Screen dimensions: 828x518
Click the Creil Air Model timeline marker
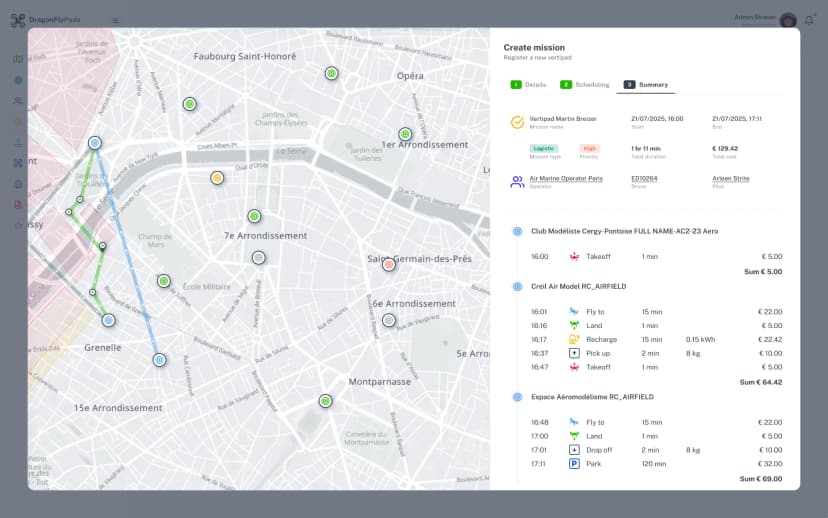(x=517, y=286)
